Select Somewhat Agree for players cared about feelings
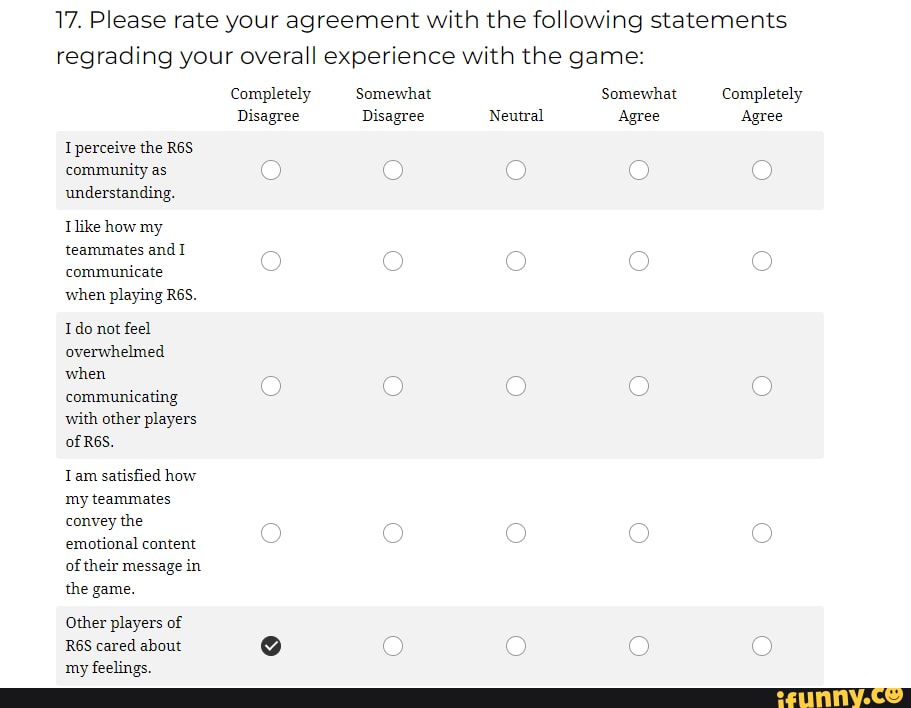 pyautogui.click(x=639, y=646)
